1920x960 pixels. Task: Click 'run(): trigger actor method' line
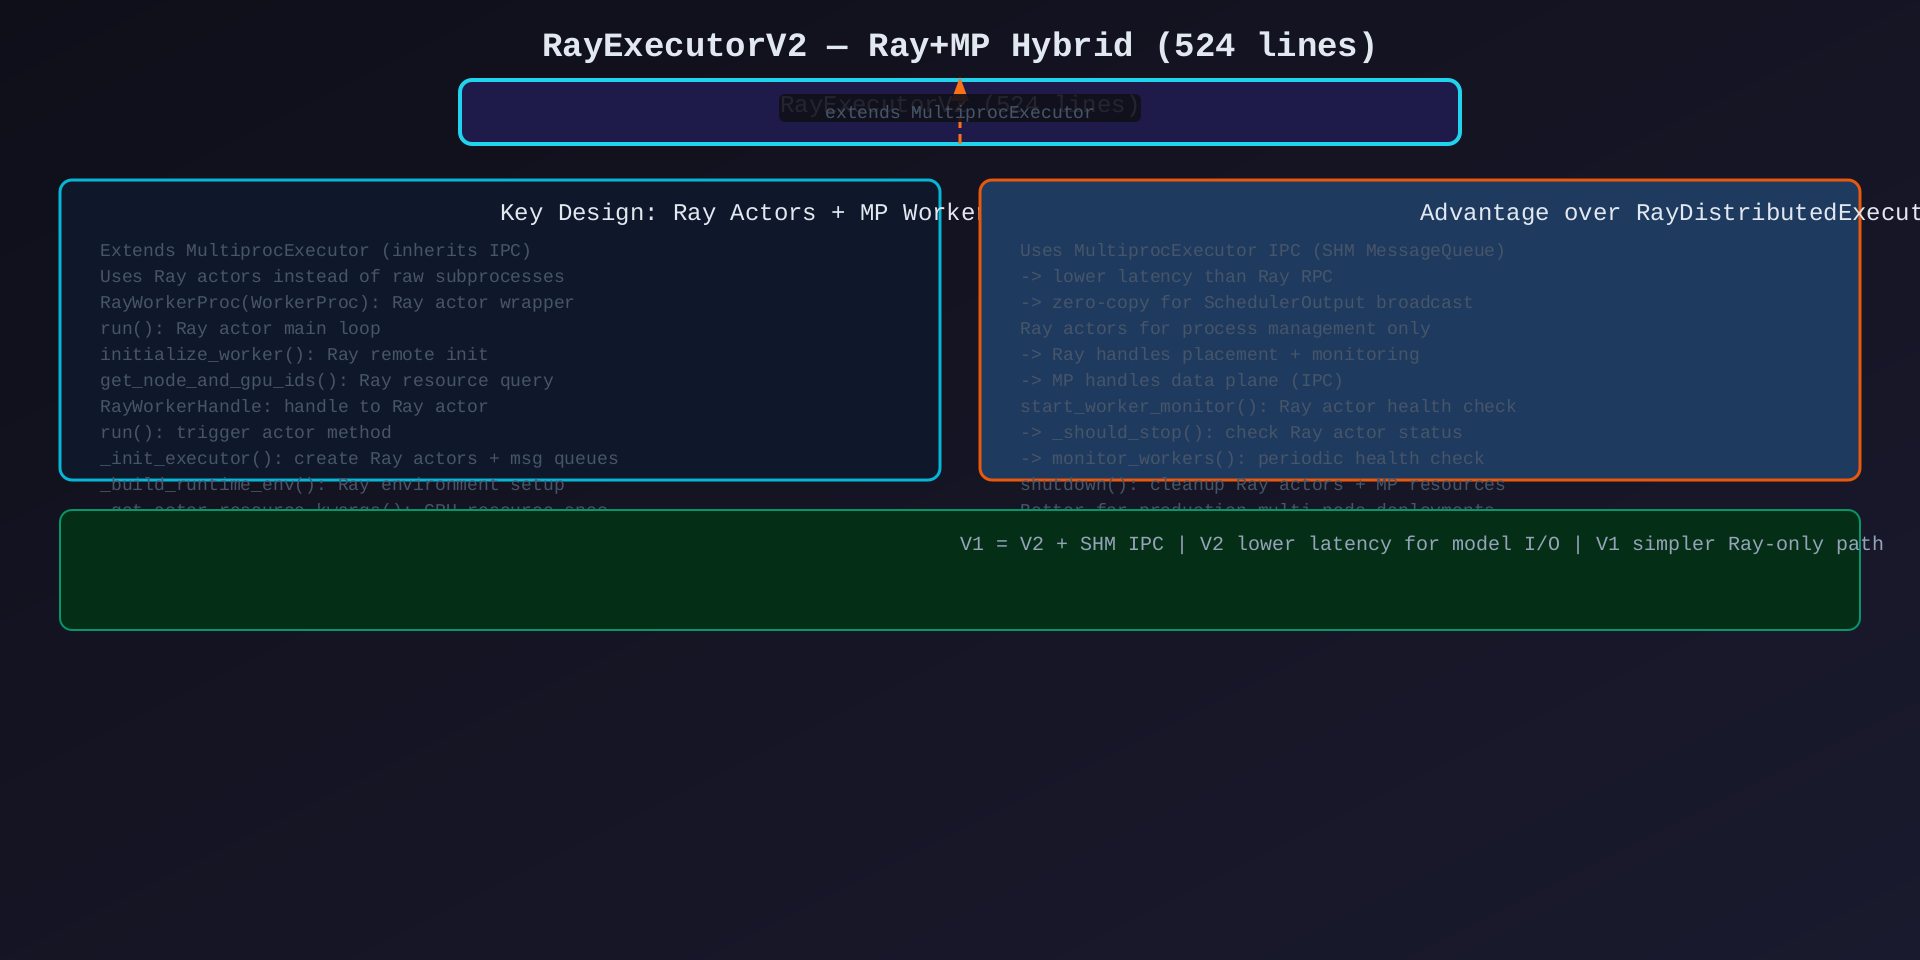tap(246, 433)
